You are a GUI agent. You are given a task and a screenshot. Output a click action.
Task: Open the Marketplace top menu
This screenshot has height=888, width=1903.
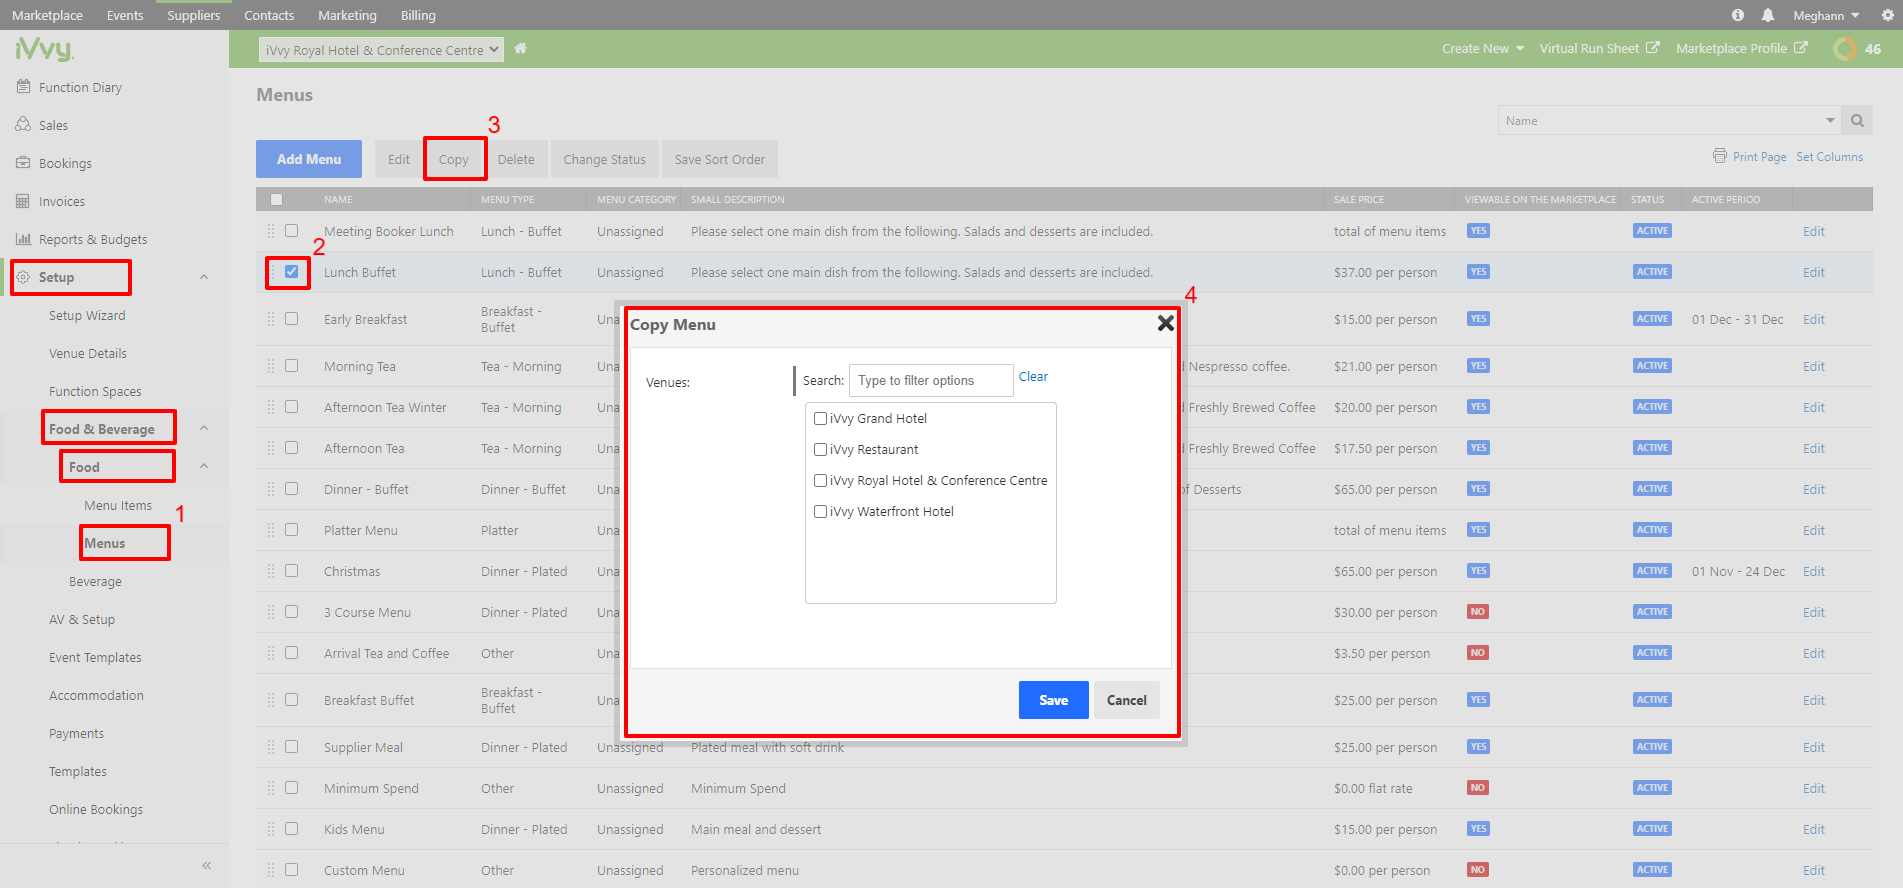[x=47, y=15]
